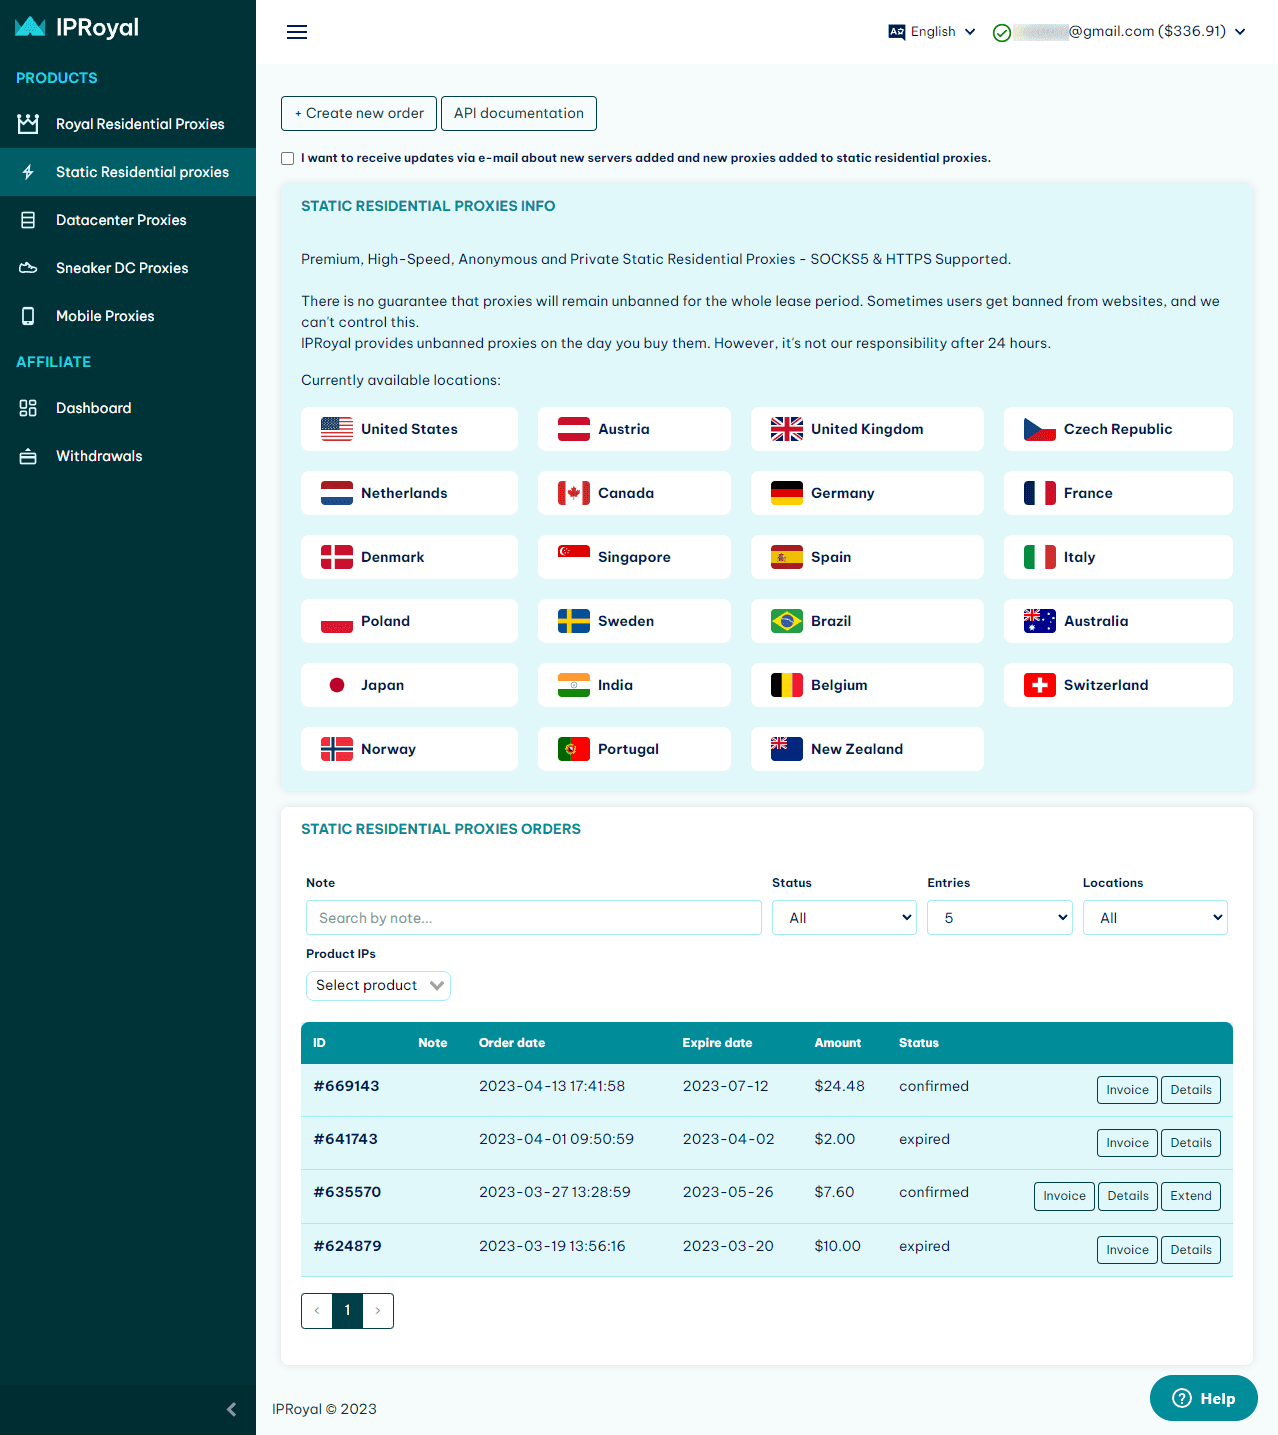Go to Datacenter Proxies

[x=128, y=220]
